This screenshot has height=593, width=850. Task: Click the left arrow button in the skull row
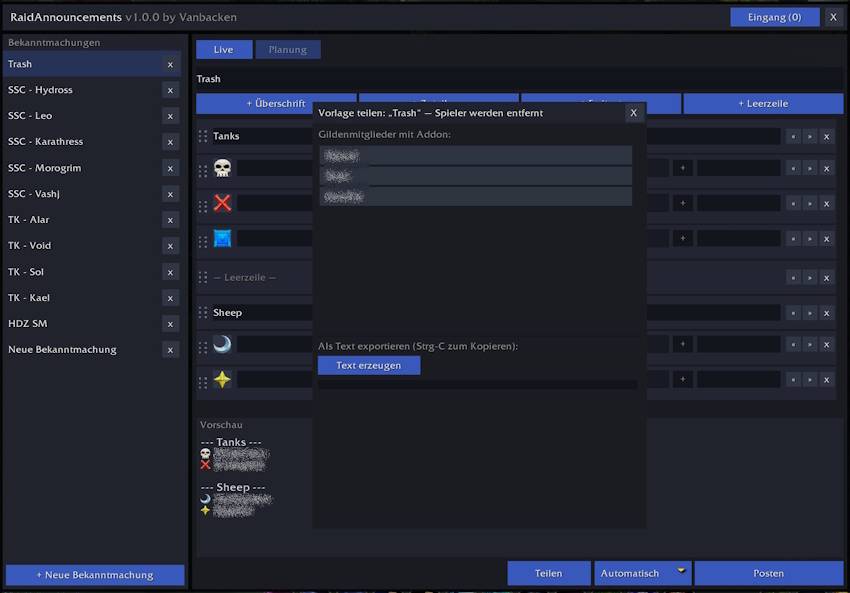point(793,169)
